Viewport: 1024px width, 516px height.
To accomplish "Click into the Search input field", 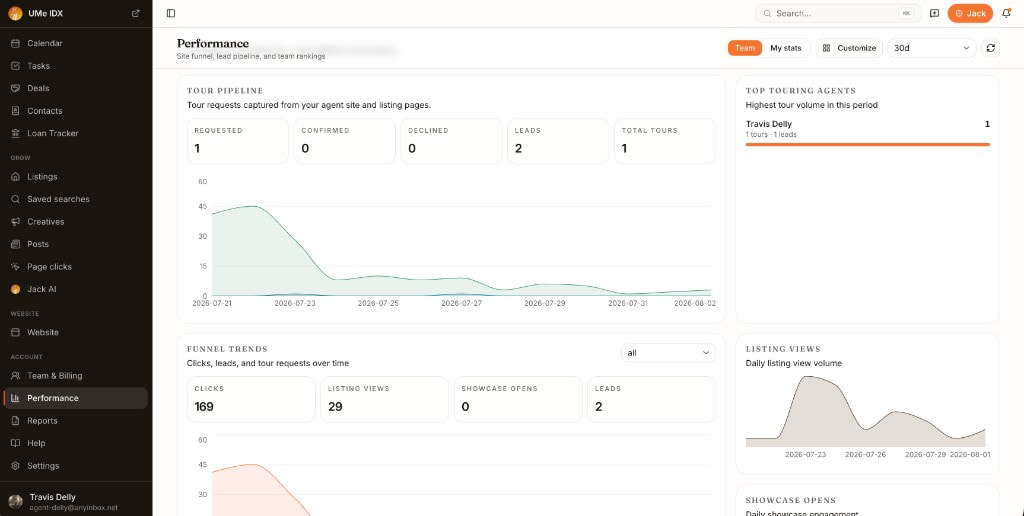I will [x=838, y=13].
